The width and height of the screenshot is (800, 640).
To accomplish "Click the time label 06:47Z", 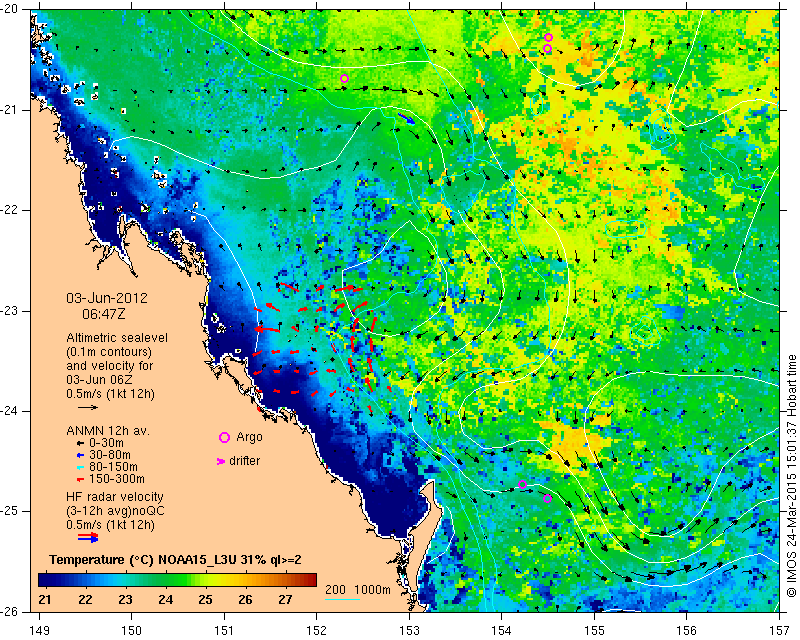I will coord(104,314).
